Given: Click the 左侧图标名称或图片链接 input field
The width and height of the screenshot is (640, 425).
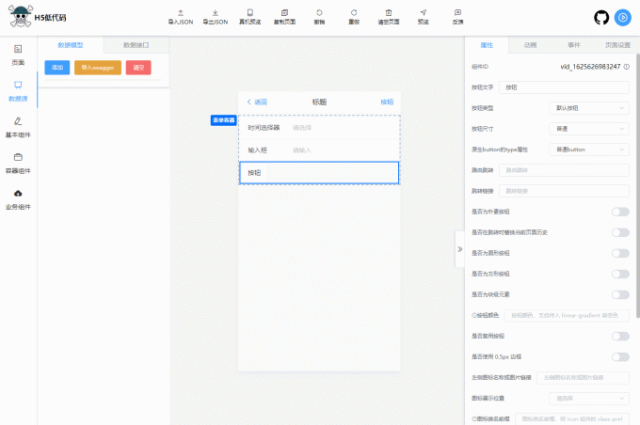Looking at the screenshot, I should (583, 378).
